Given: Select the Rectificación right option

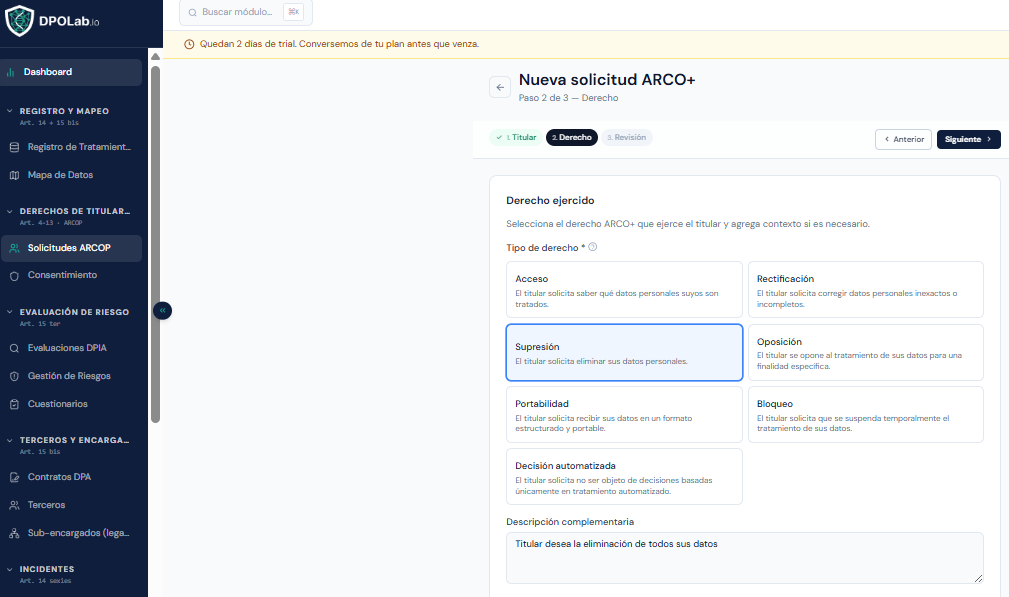Looking at the screenshot, I should (866, 289).
